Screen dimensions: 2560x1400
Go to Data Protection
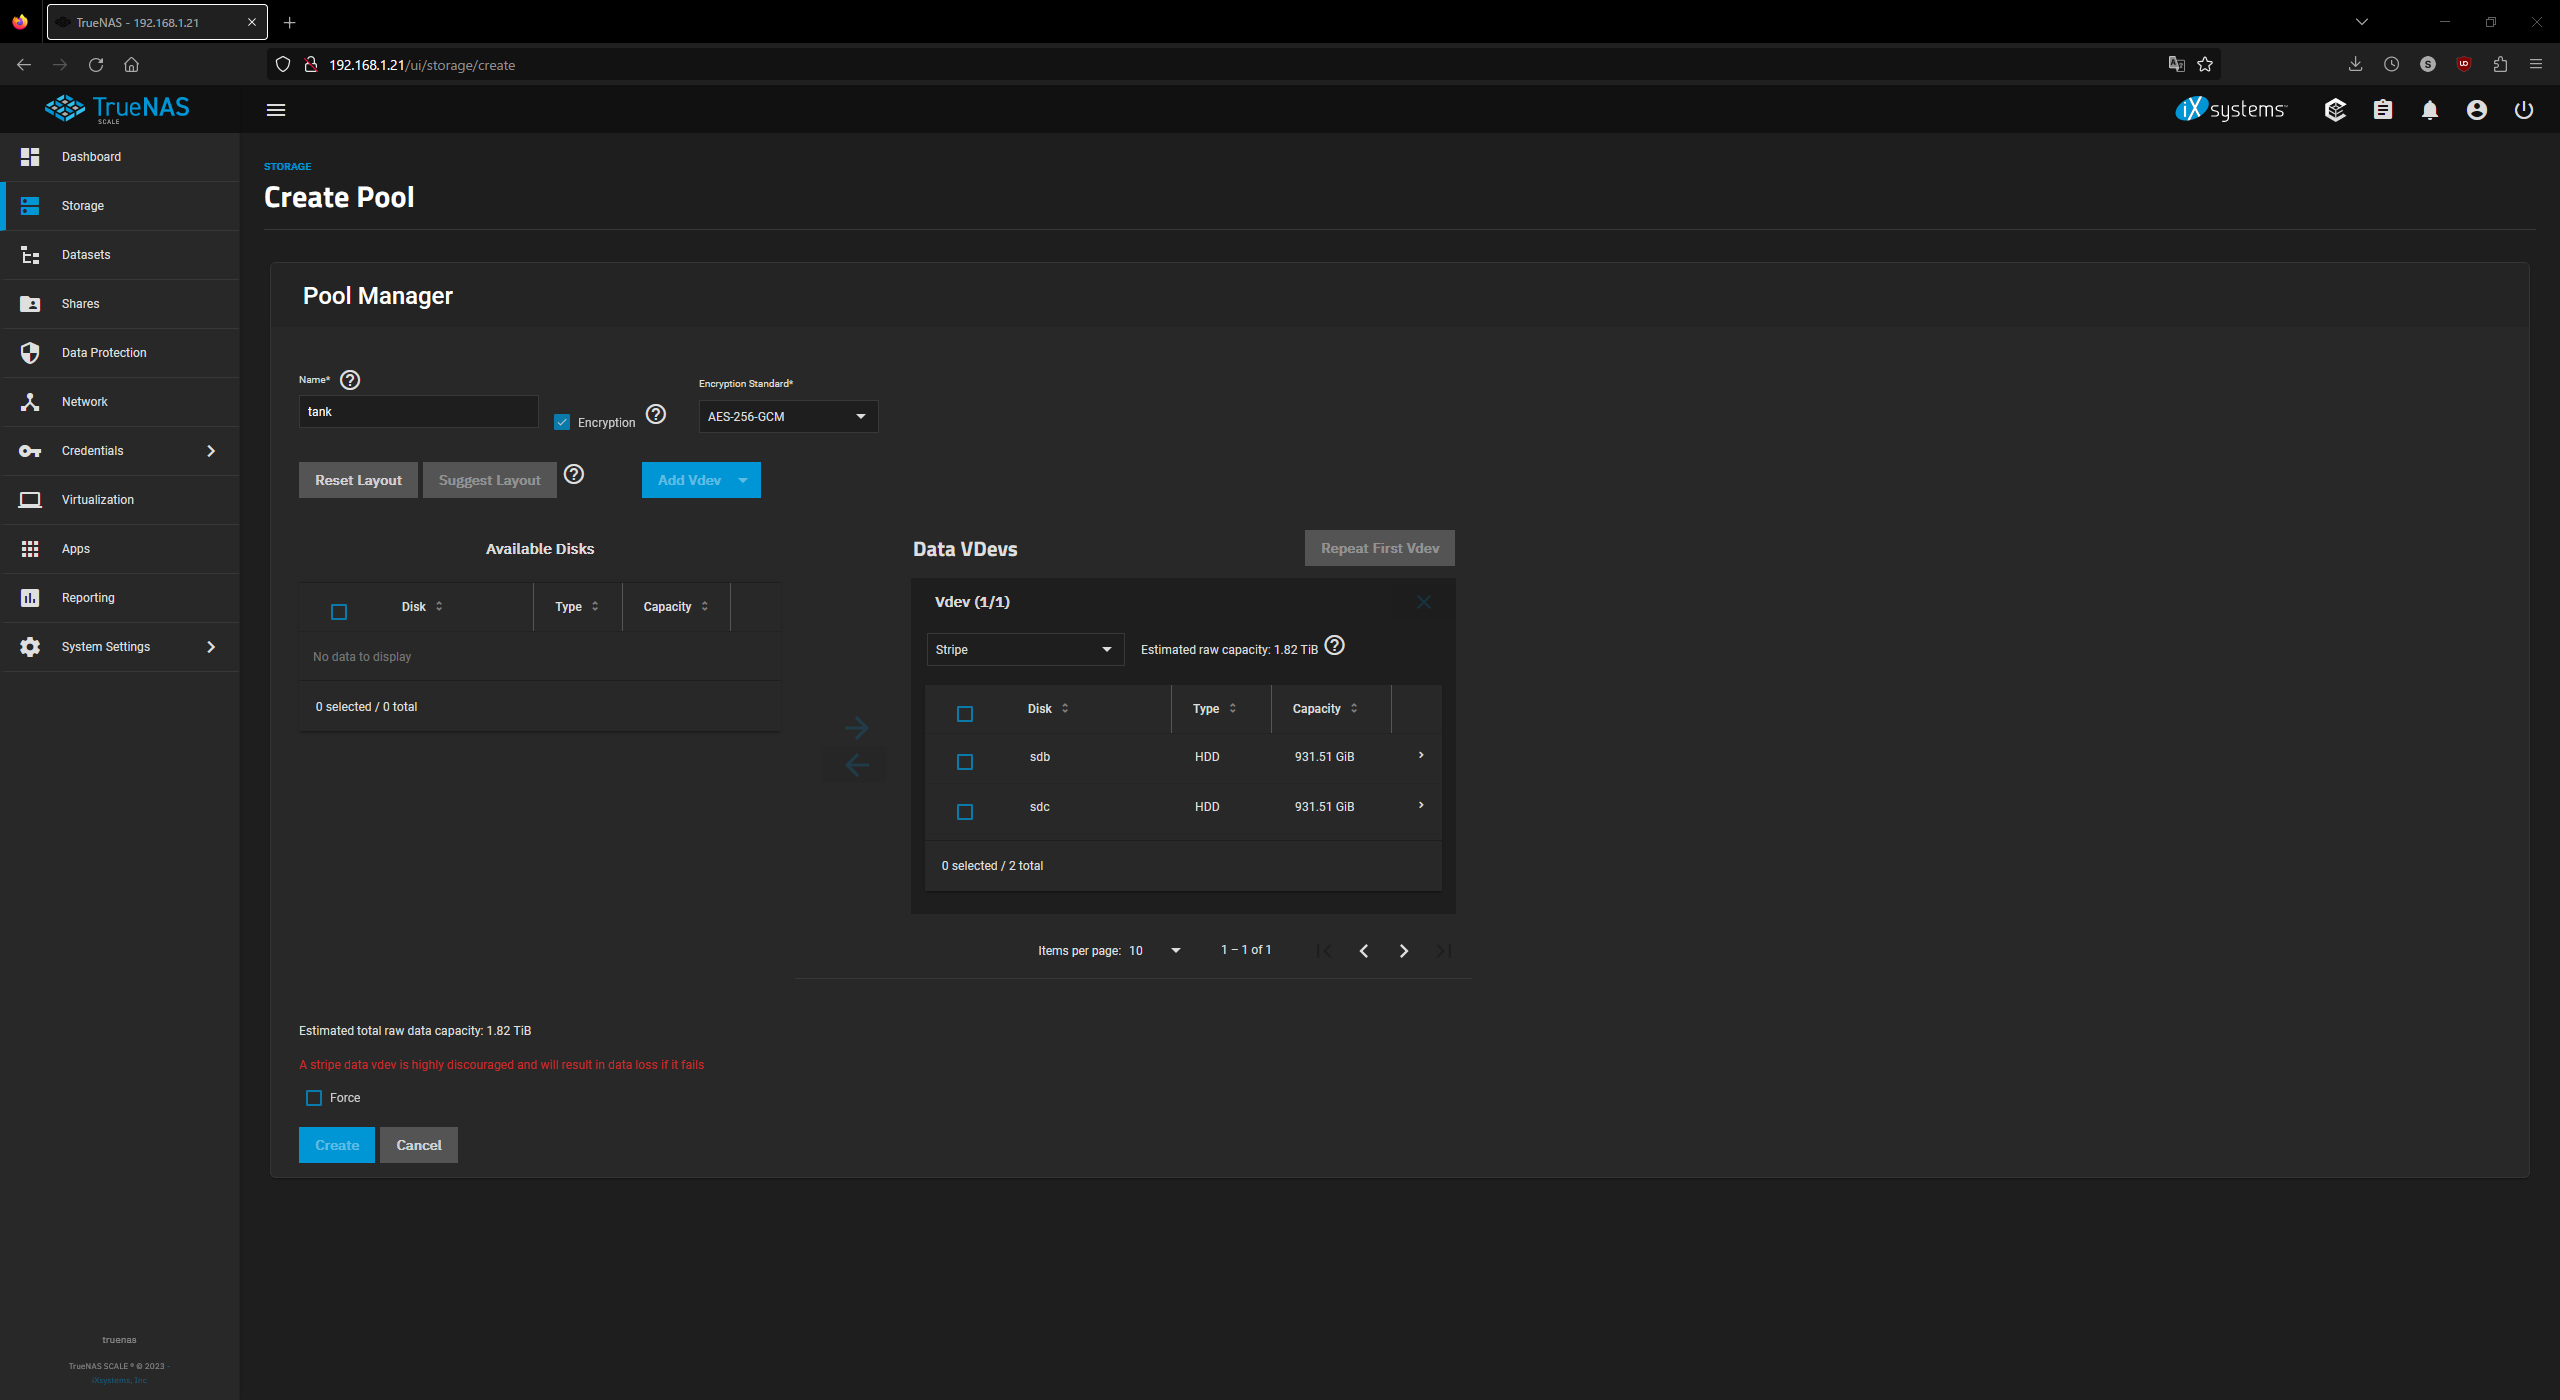[103, 352]
